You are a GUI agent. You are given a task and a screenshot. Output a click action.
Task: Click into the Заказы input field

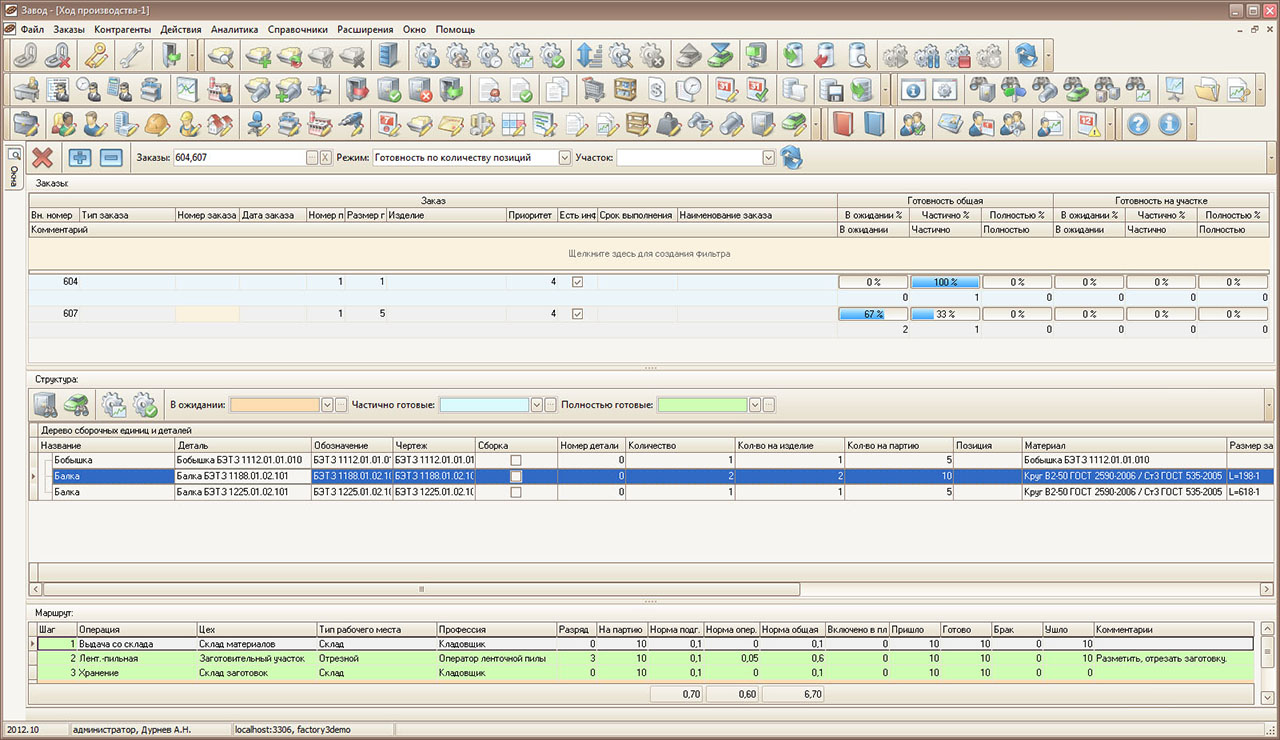tap(238, 158)
